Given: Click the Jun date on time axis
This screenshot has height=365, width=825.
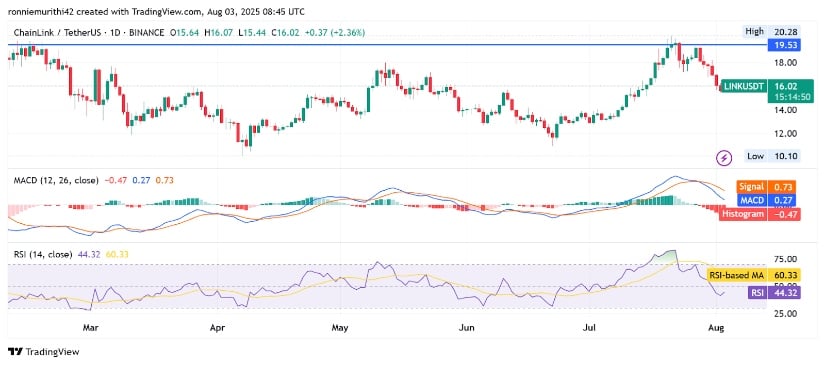Looking at the screenshot, I should pos(467,328).
